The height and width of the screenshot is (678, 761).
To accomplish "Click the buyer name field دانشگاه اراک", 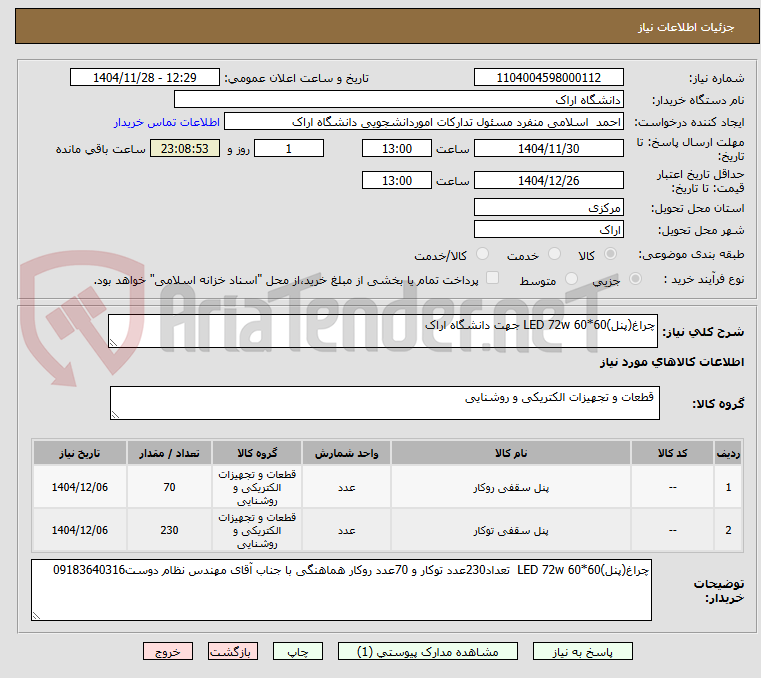I will 398,100.
